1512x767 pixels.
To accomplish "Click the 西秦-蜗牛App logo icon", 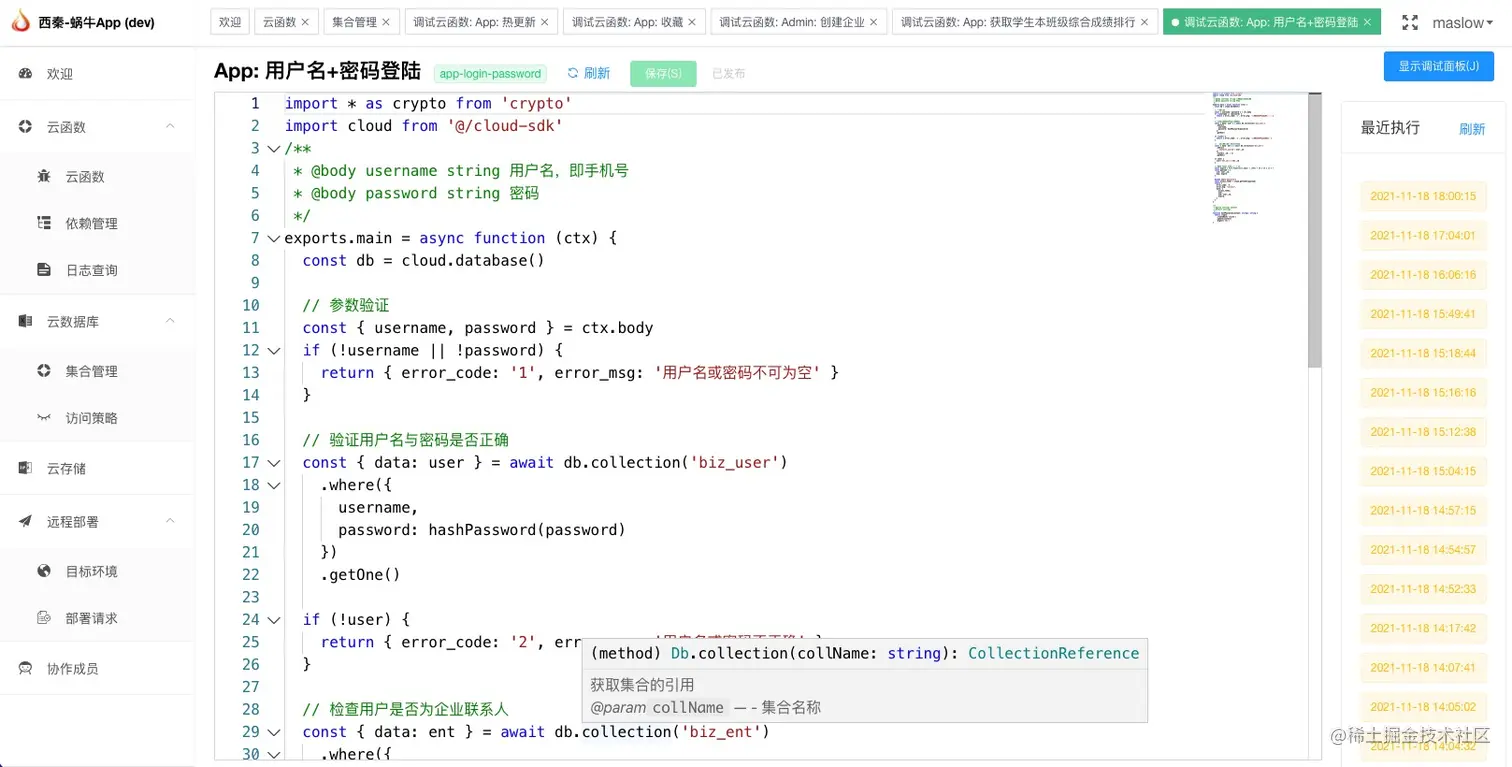I will (21, 21).
